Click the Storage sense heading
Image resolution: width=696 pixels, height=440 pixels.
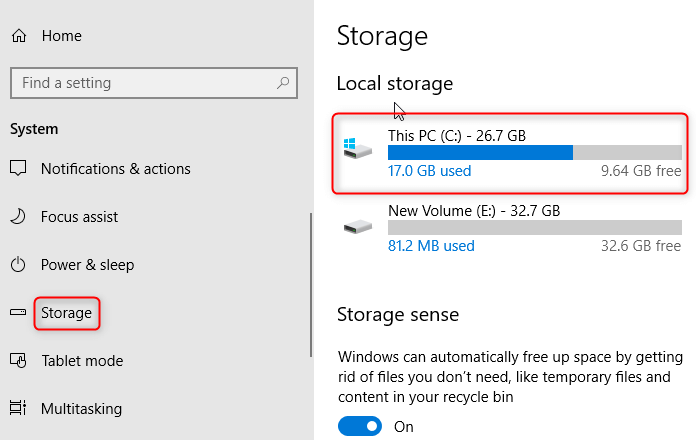tap(398, 314)
